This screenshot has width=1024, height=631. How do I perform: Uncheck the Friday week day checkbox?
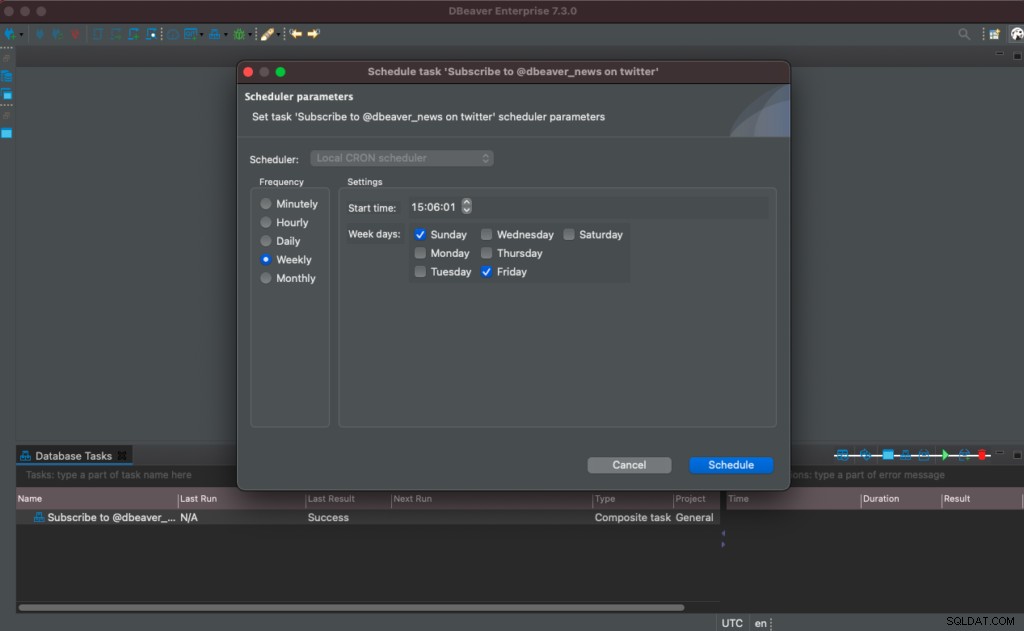pos(487,272)
